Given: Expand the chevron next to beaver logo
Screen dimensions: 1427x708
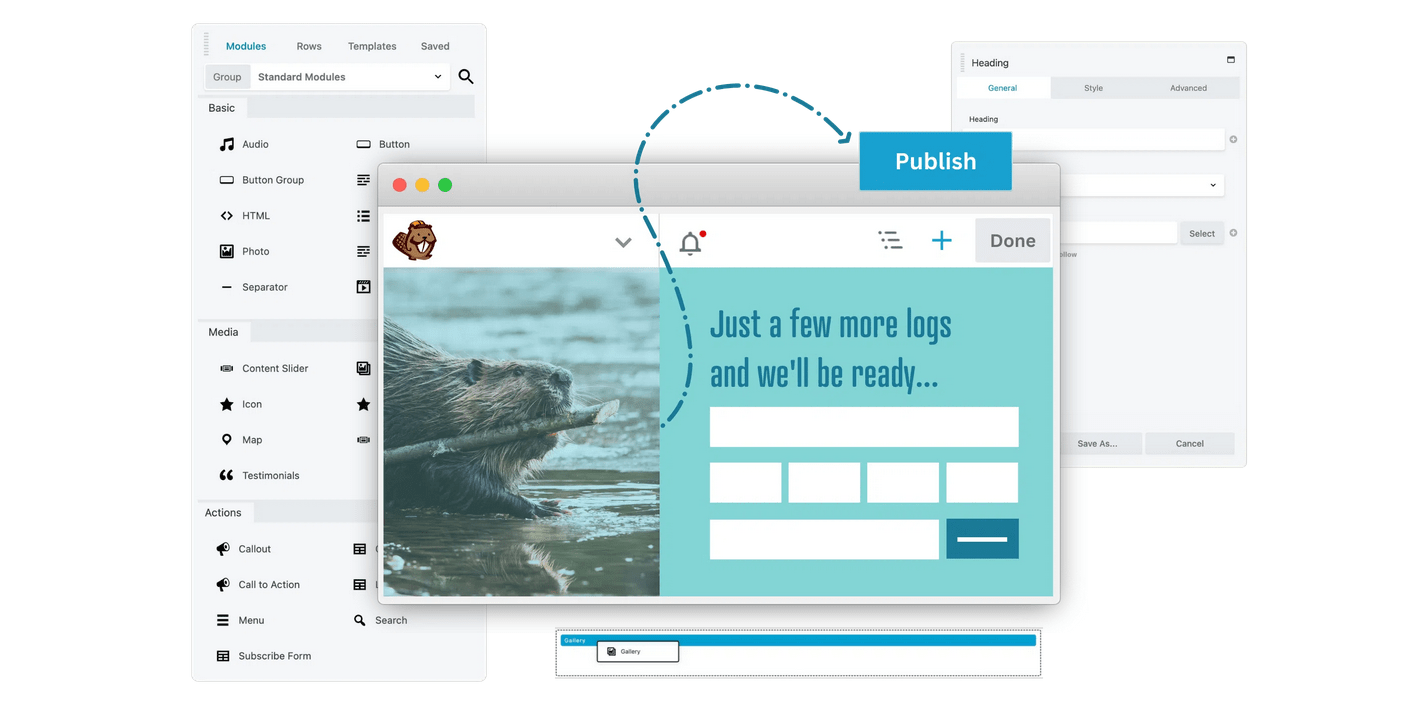Looking at the screenshot, I should pos(623,242).
